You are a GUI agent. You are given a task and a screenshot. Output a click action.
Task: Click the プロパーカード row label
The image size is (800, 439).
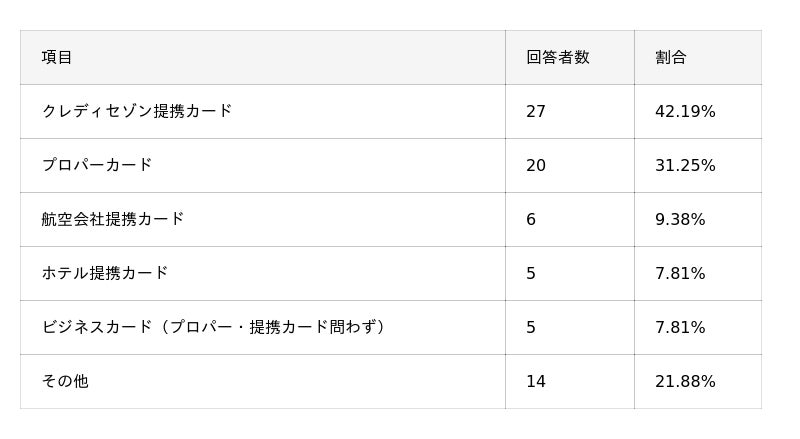(97, 165)
